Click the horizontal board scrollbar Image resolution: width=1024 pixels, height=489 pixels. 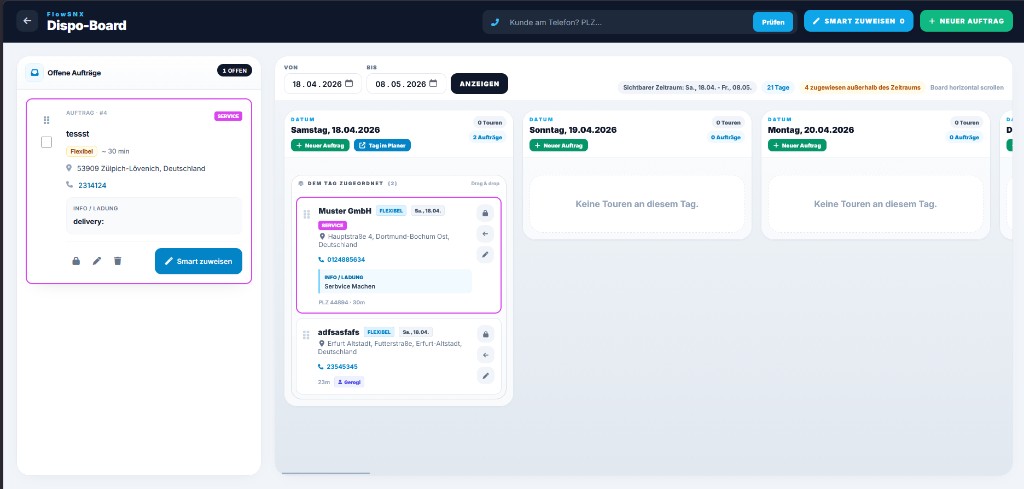pyautogui.click(x=326, y=473)
